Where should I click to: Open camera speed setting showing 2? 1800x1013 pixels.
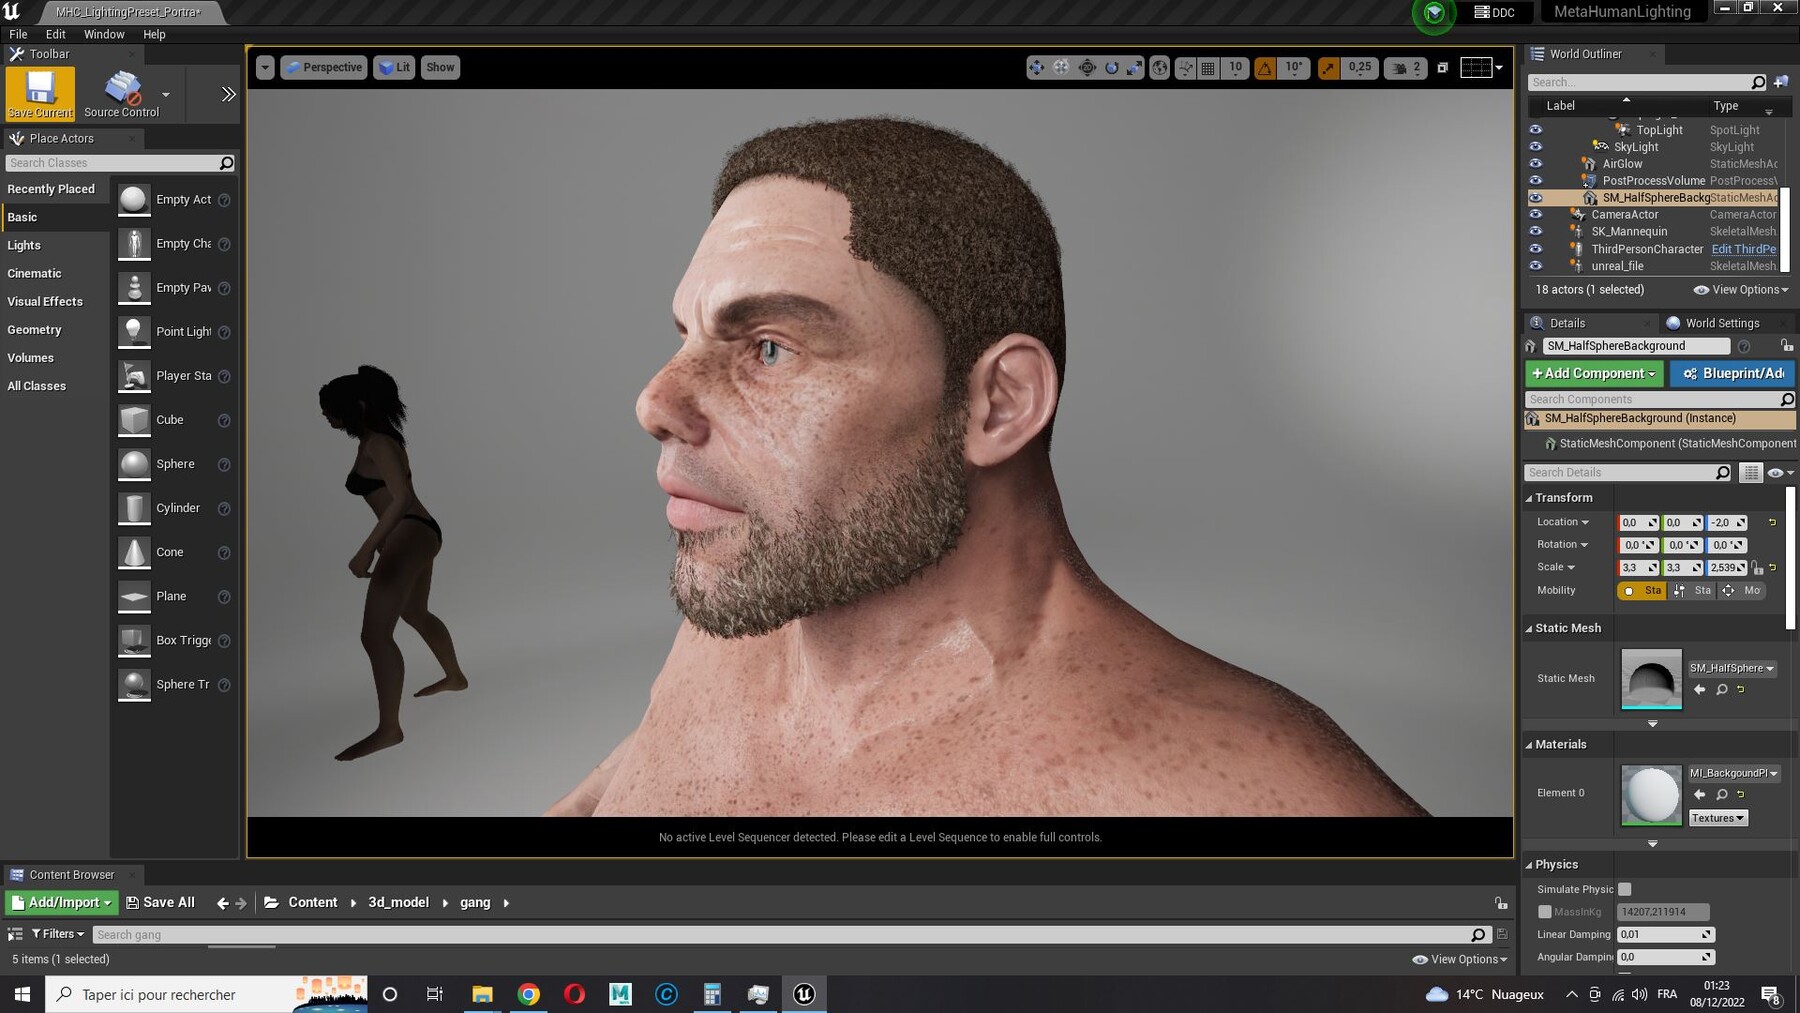tap(1406, 68)
